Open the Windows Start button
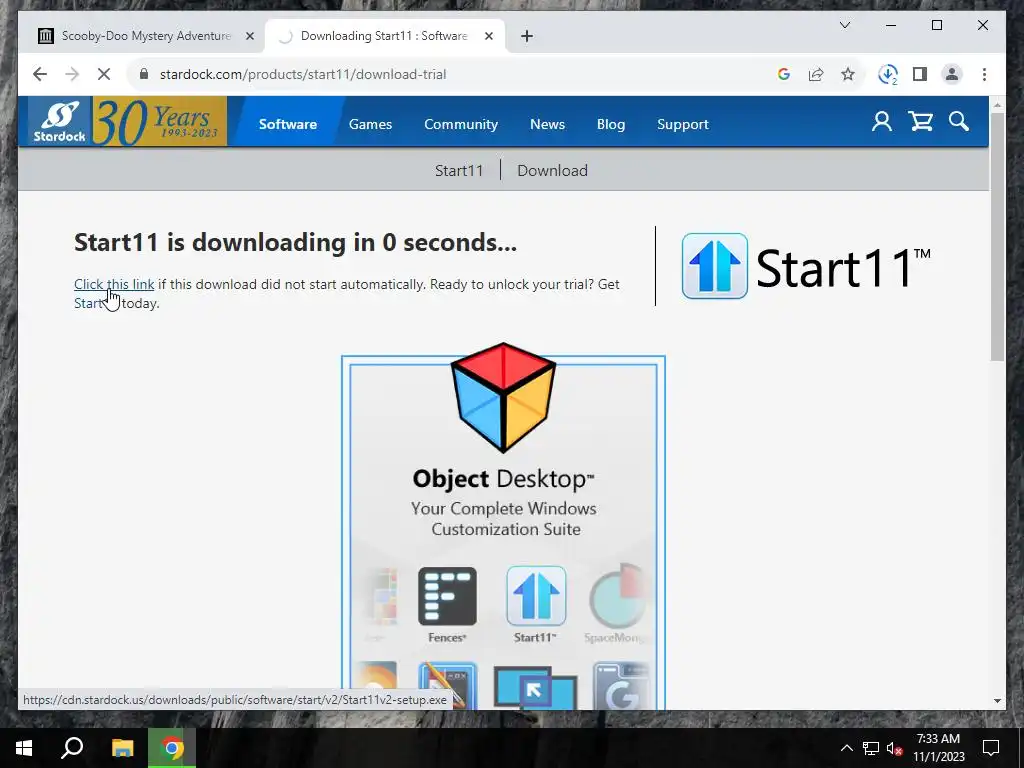Viewport: 1024px width, 768px height. click(x=24, y=748)
